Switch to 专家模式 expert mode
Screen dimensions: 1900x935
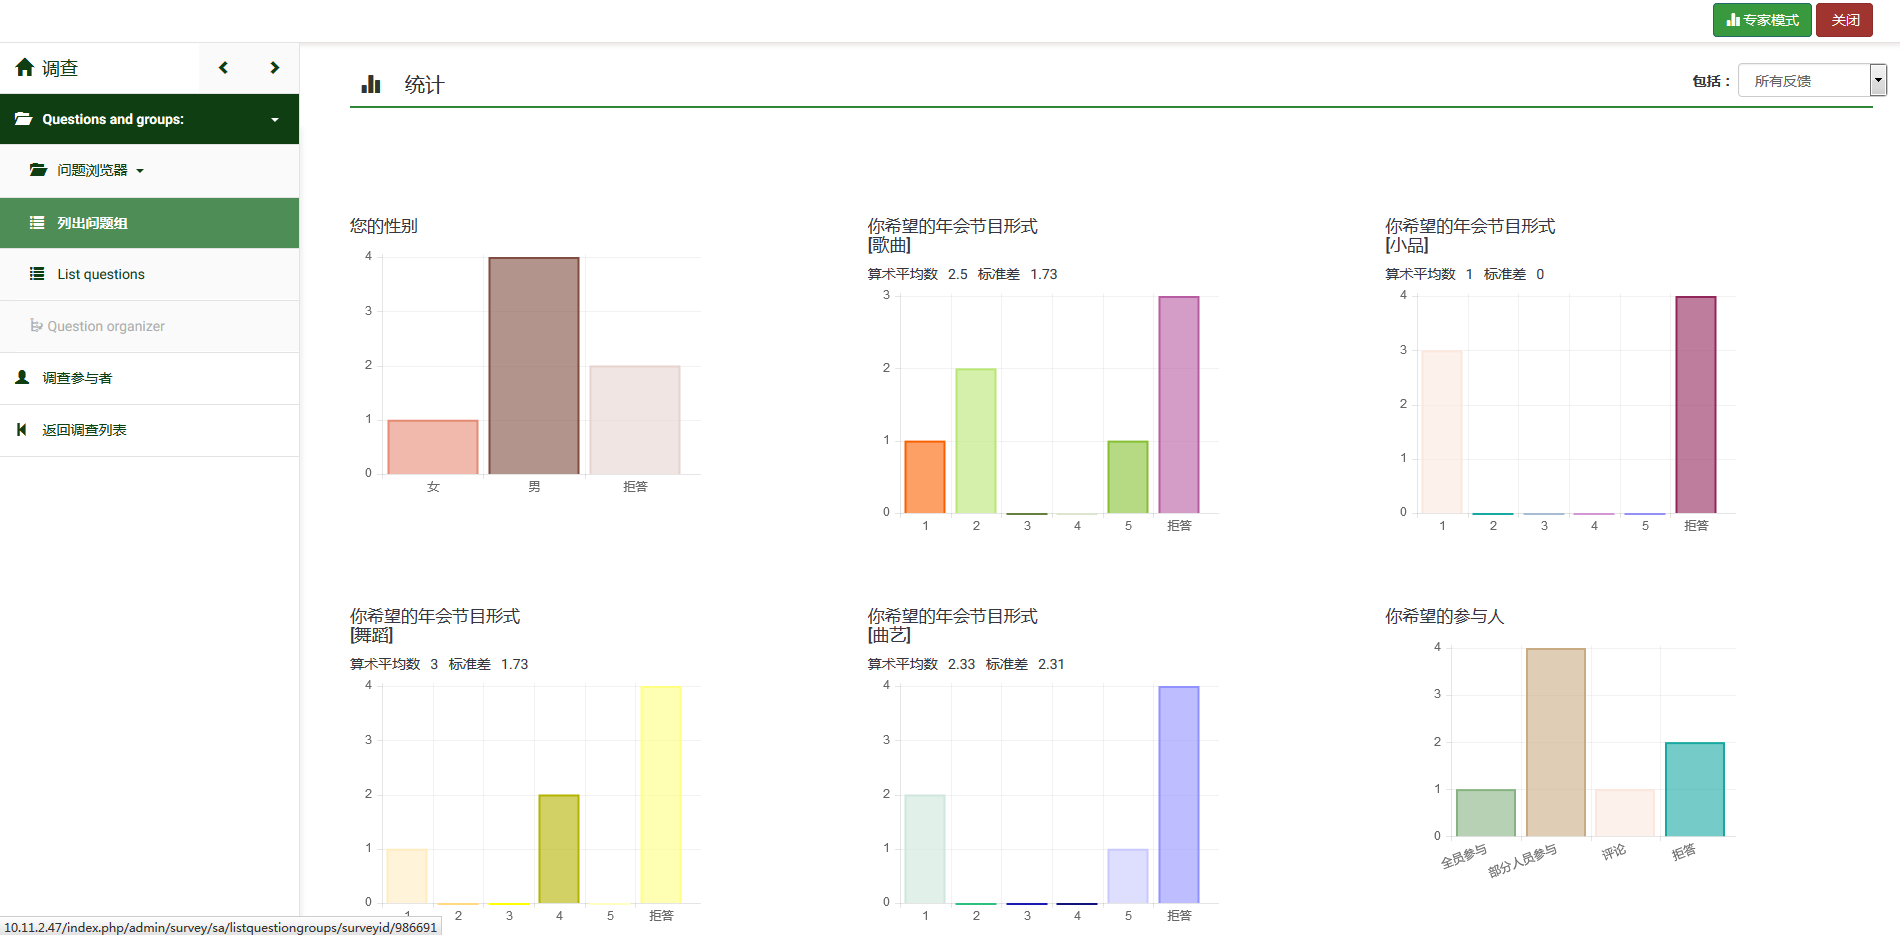point(1761,20)
